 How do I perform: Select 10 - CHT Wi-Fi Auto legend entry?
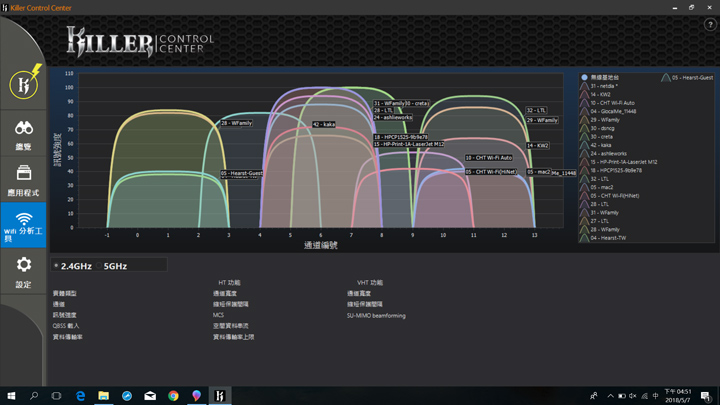click(x=607, y=103)
